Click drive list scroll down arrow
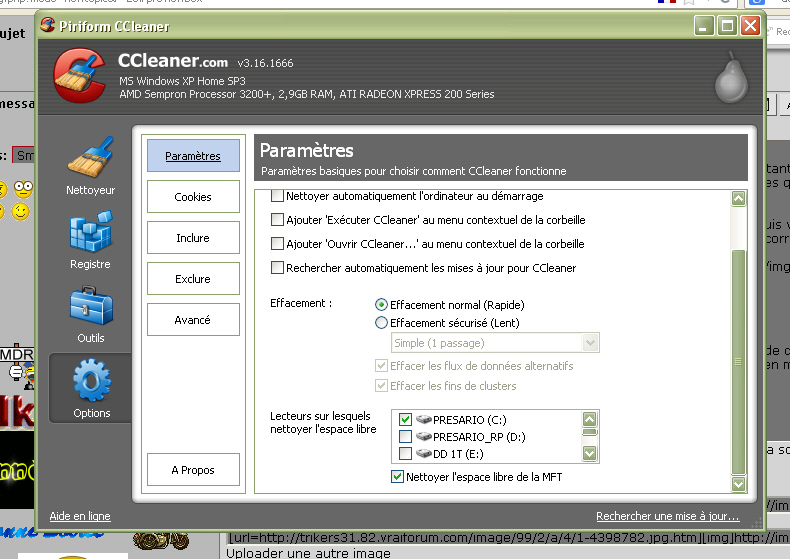This screenshot has width=790, height=559. click(x=589, y=454)
